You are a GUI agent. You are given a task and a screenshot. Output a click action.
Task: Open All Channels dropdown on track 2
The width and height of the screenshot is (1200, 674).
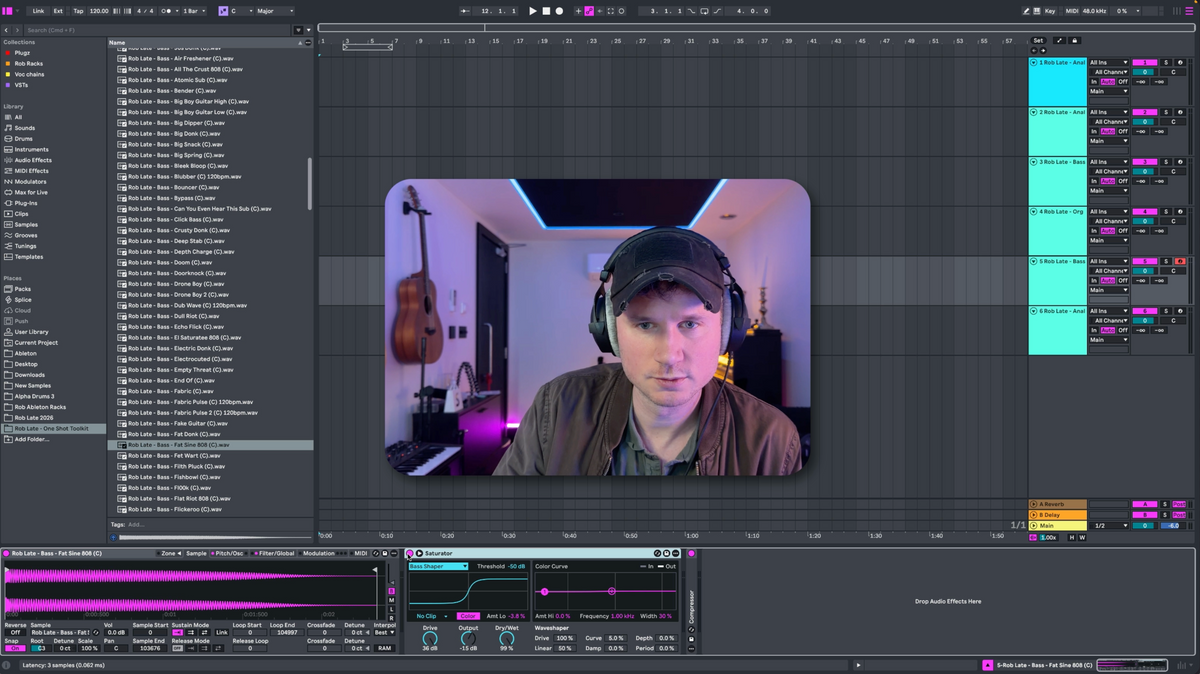[1108, 122]
